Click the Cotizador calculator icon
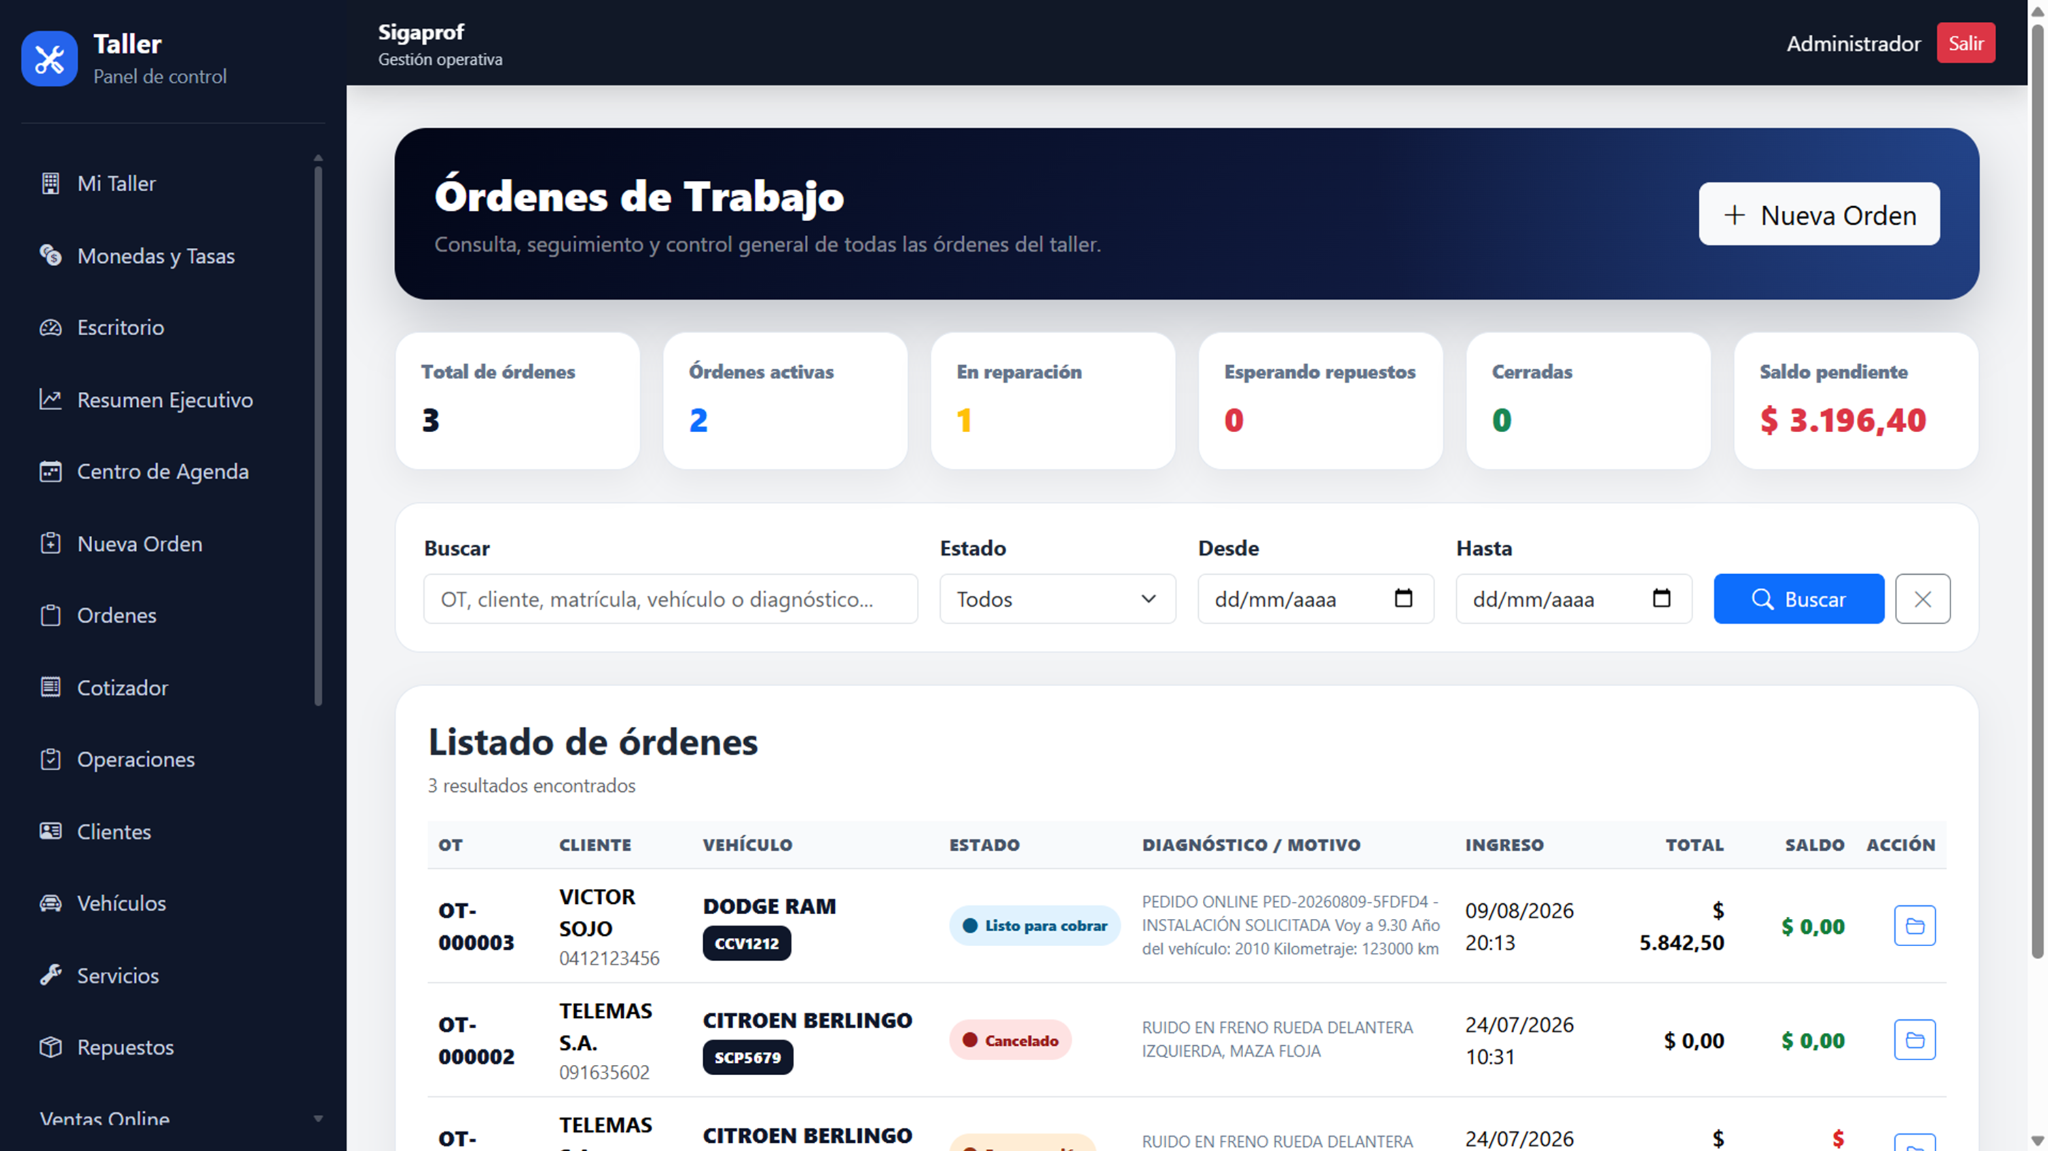This screenshot has width=2048, height=1151. tap(50, 687)
